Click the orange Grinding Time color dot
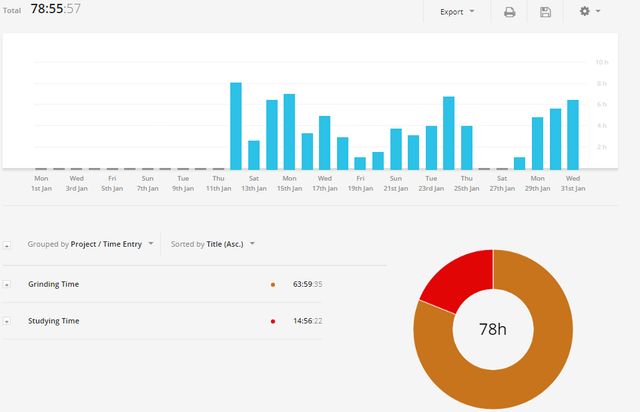 (x=273, y=285)
